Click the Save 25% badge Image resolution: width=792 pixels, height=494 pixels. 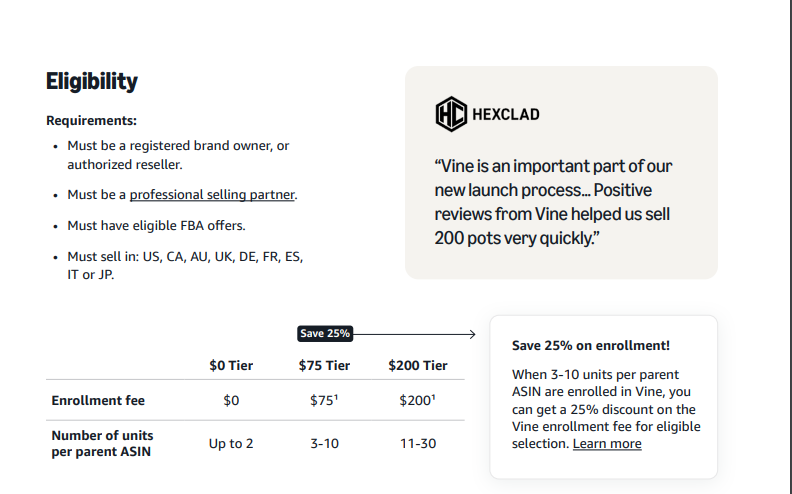point(325,333)
